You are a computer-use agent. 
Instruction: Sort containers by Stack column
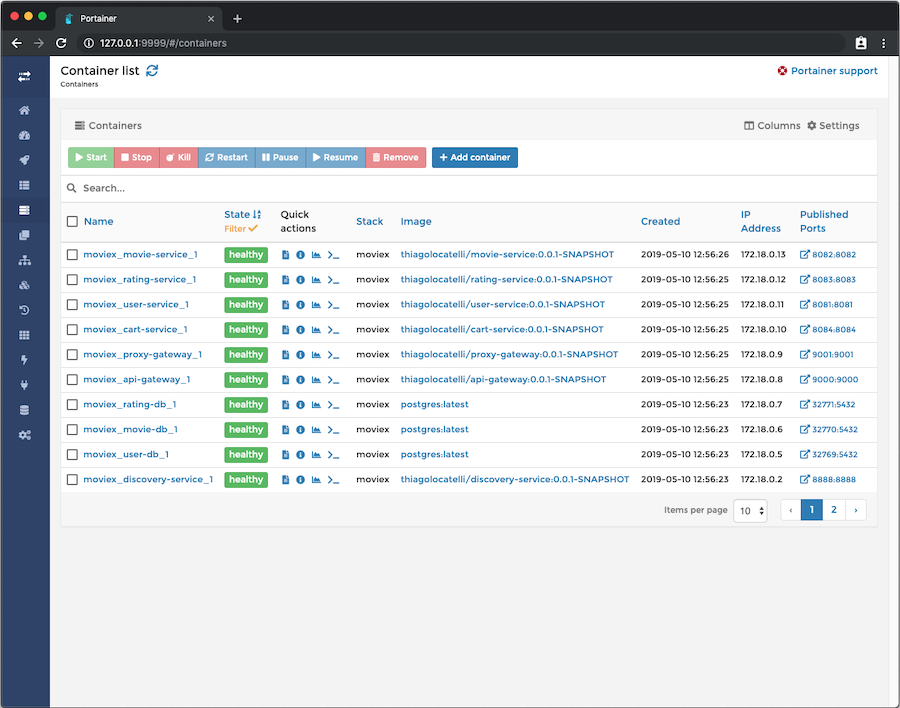370,222
